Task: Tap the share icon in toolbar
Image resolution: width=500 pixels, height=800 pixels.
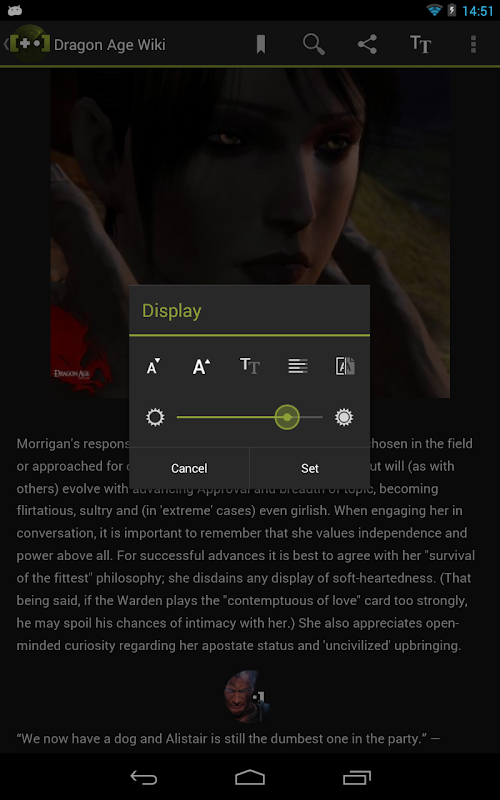Action: click(x=367, y=44)
